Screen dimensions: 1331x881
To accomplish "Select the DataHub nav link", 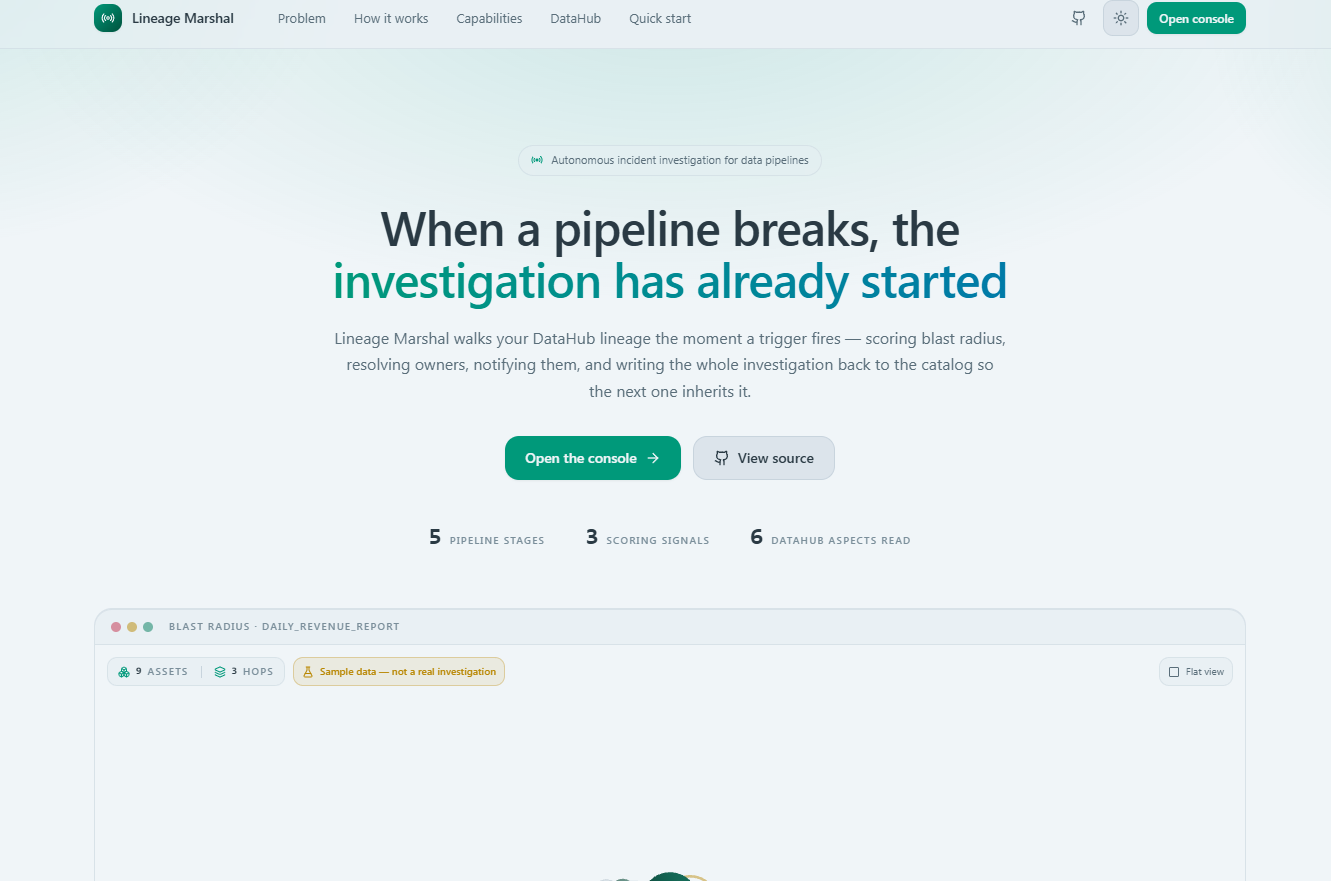I will [576, 18].
